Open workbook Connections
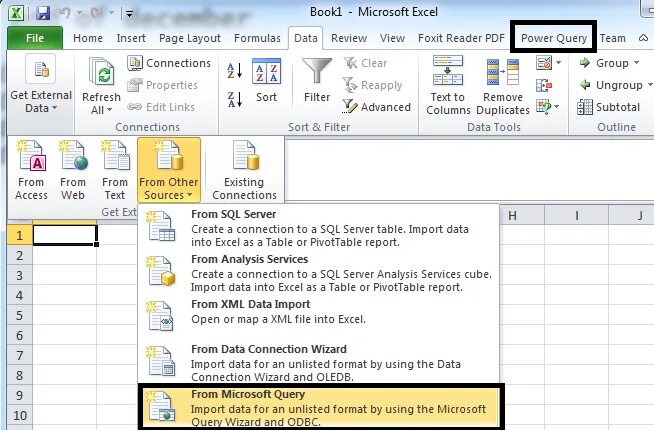This screenshot has height=430, width=654. coord(169,63)
